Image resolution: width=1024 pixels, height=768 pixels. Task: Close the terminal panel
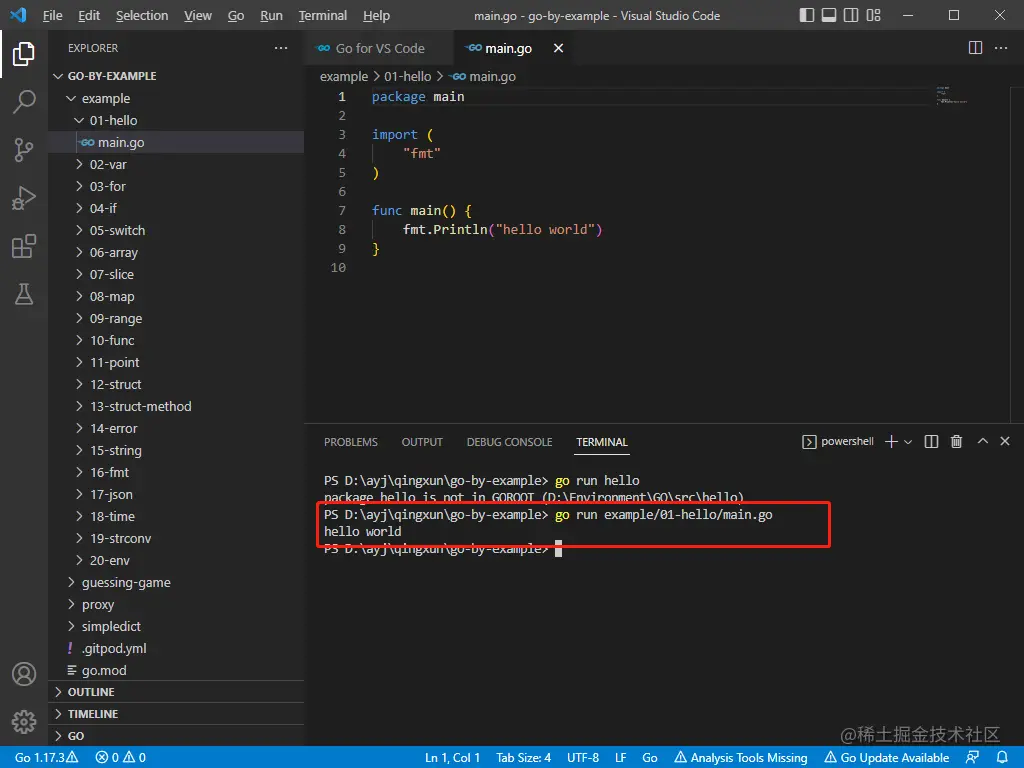point(1005,441)
